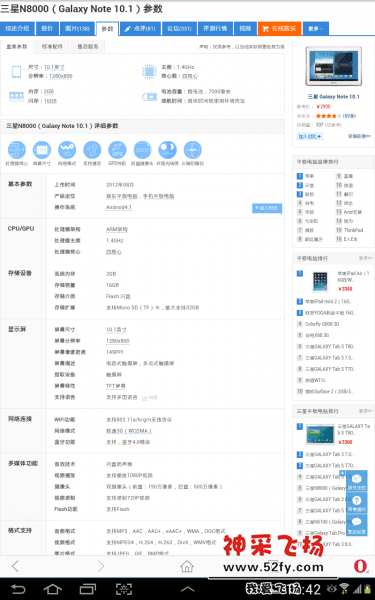Open the GALAXY Tab S thumbnail in Samsung ranking
Image resolution: width=375 pixels, height=600 pixels.
[320, 434]
